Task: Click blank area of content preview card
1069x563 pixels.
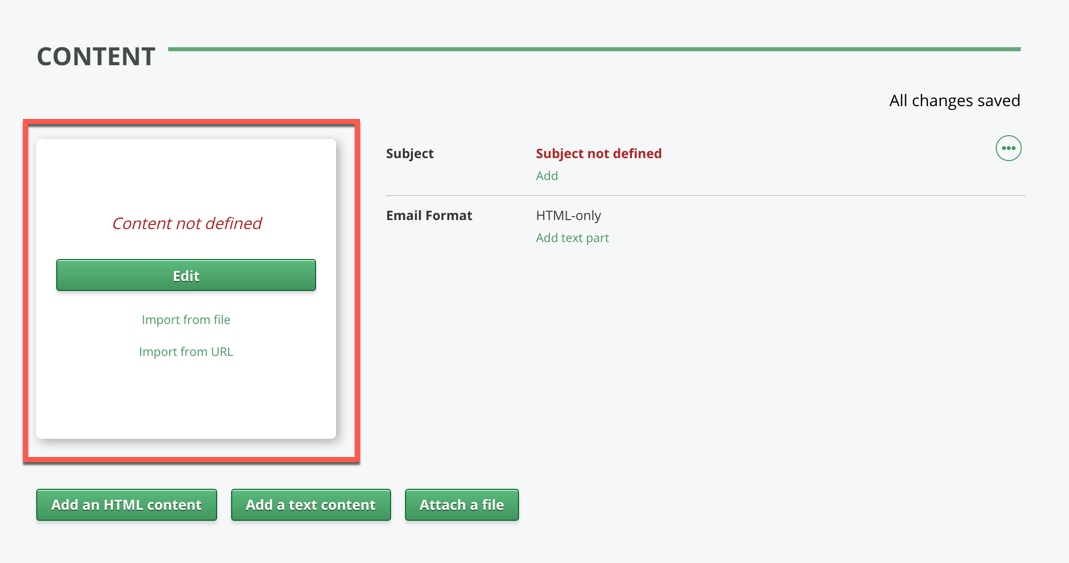Action: click(186, 400)
